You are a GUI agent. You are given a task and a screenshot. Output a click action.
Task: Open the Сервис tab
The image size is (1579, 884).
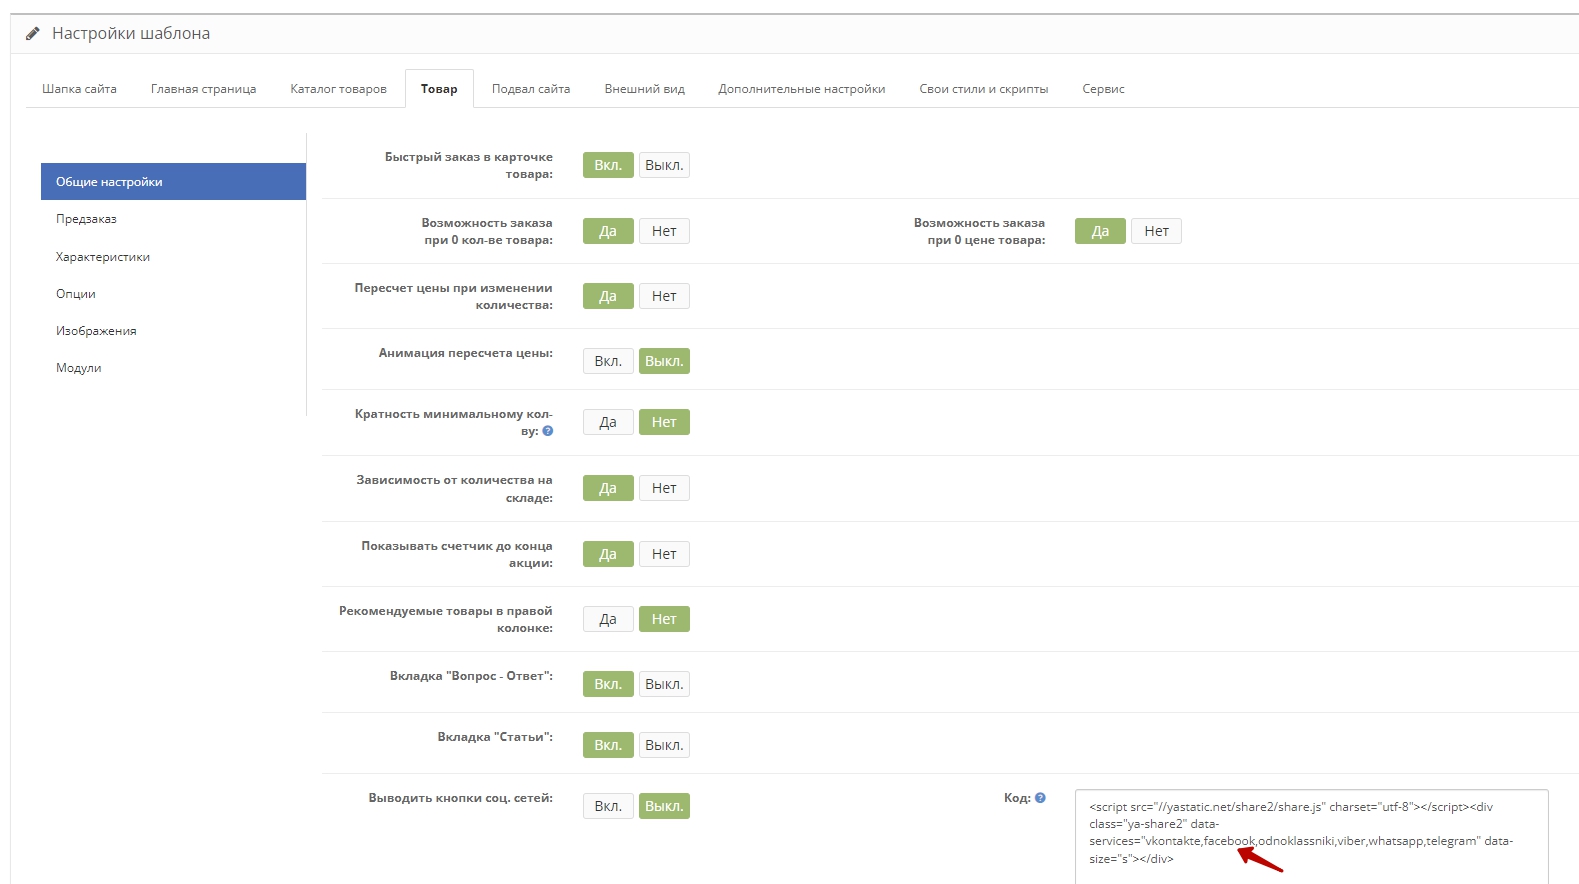(x=1103, y=89)
